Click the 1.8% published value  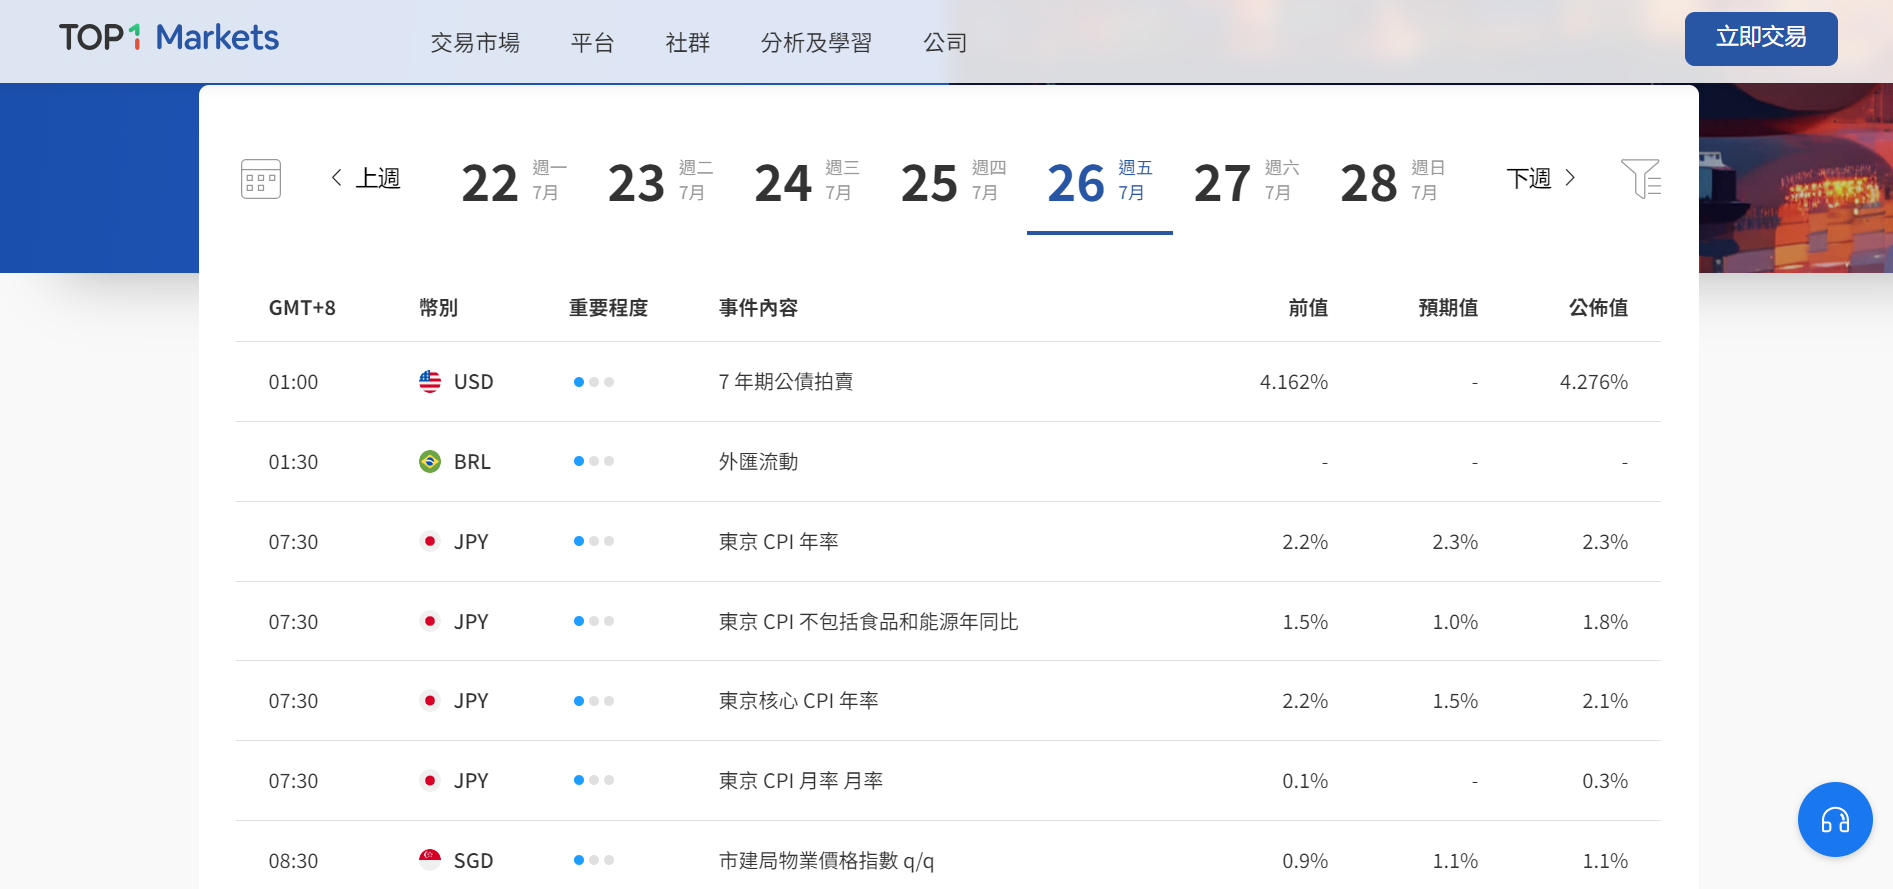[x=1605, y=622]
